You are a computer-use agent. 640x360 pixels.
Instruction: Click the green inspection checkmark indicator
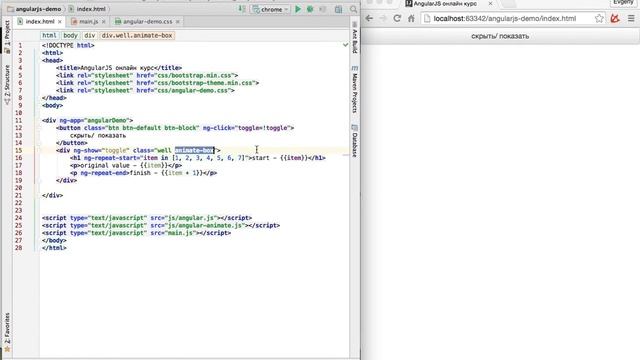(x=345, y=45)
